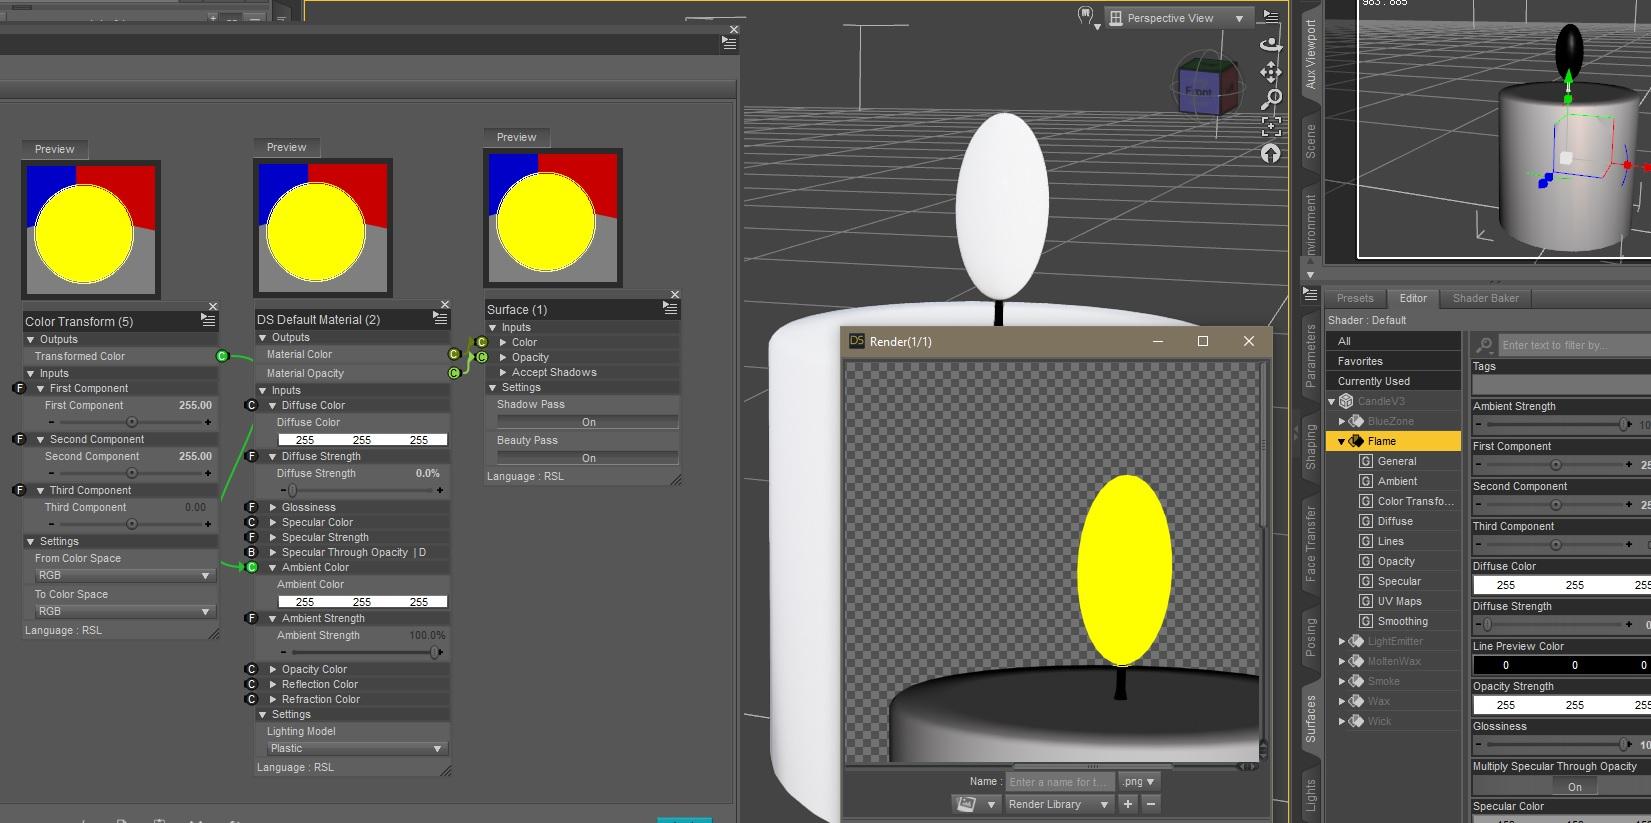The height and width of the screenshot is (823, 1651).
Task: Select the UV Maps property group
Action: pyautogui.click(x=1399, y=601)
